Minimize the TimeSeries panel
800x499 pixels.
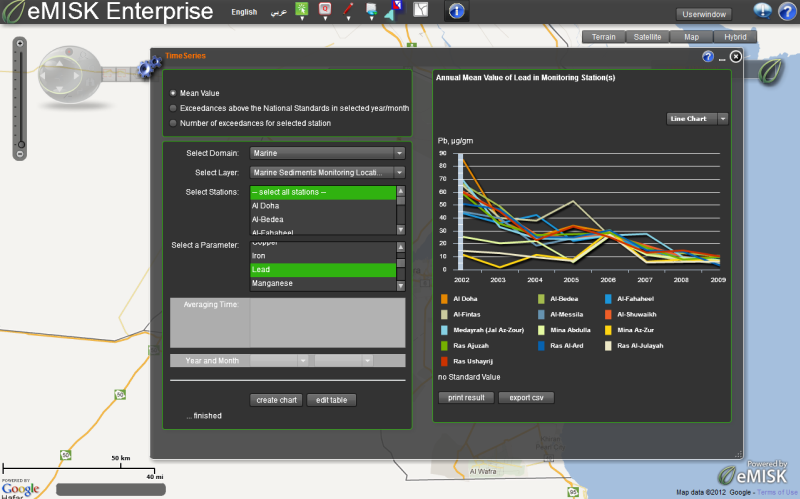point(722,59)
